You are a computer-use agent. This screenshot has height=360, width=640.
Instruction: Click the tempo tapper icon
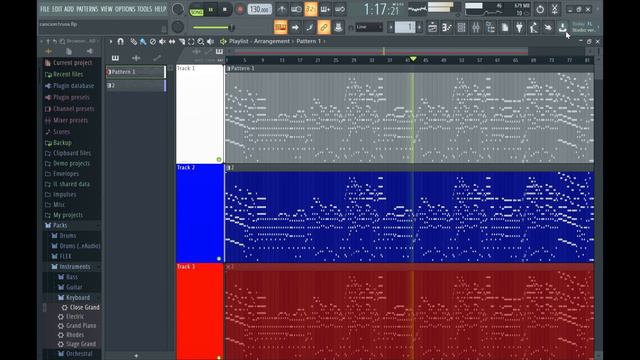coord(533,27)
